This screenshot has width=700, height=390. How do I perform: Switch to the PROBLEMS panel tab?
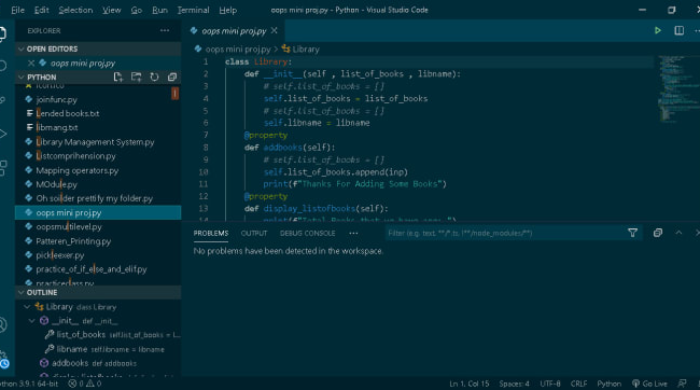click(211, 233)
